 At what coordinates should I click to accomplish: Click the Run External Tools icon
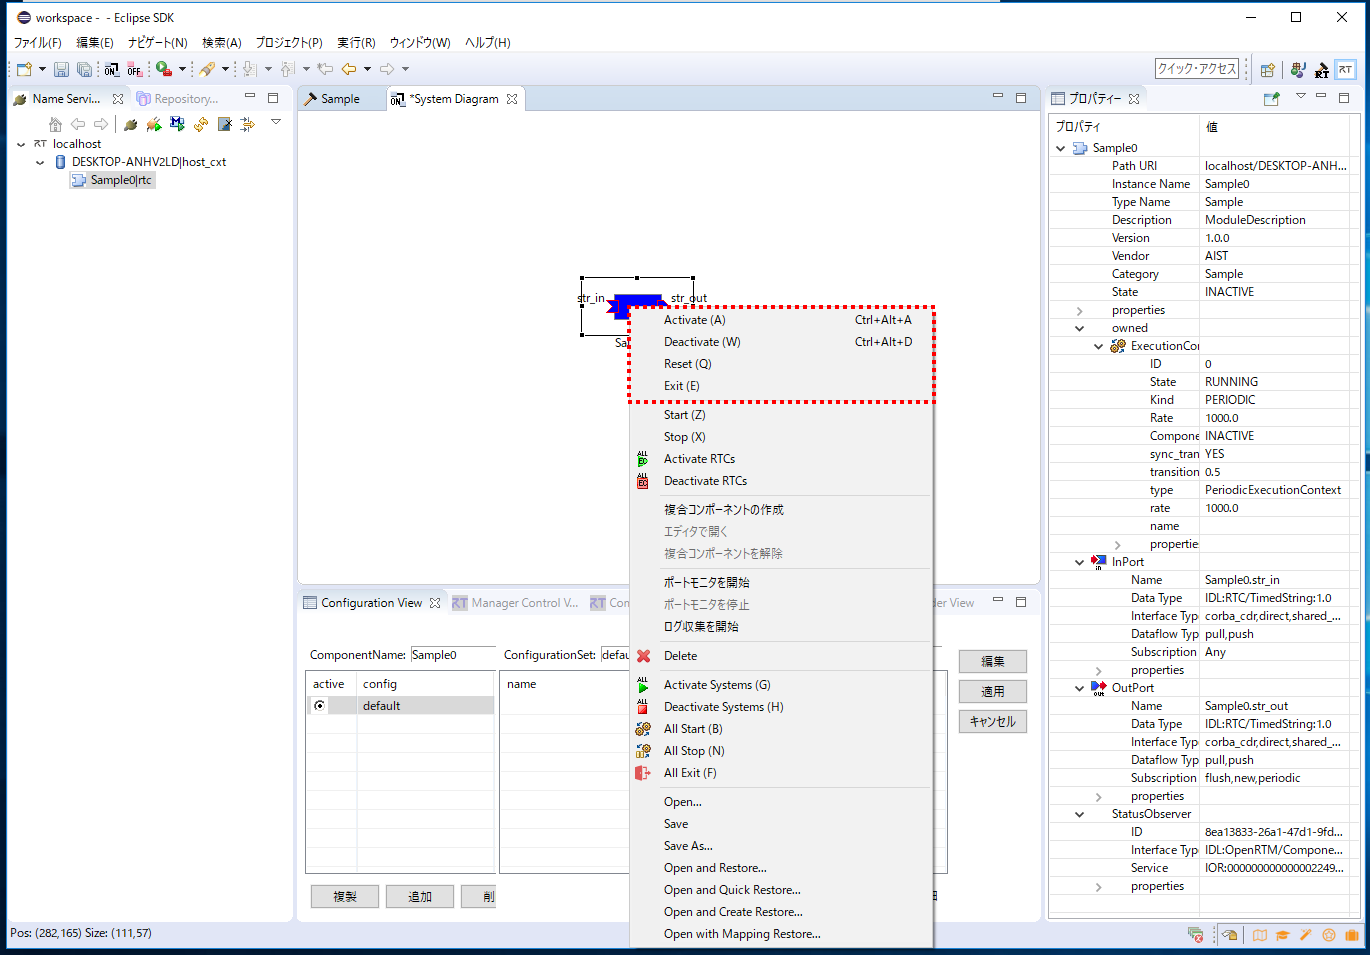tap(164, 69)
